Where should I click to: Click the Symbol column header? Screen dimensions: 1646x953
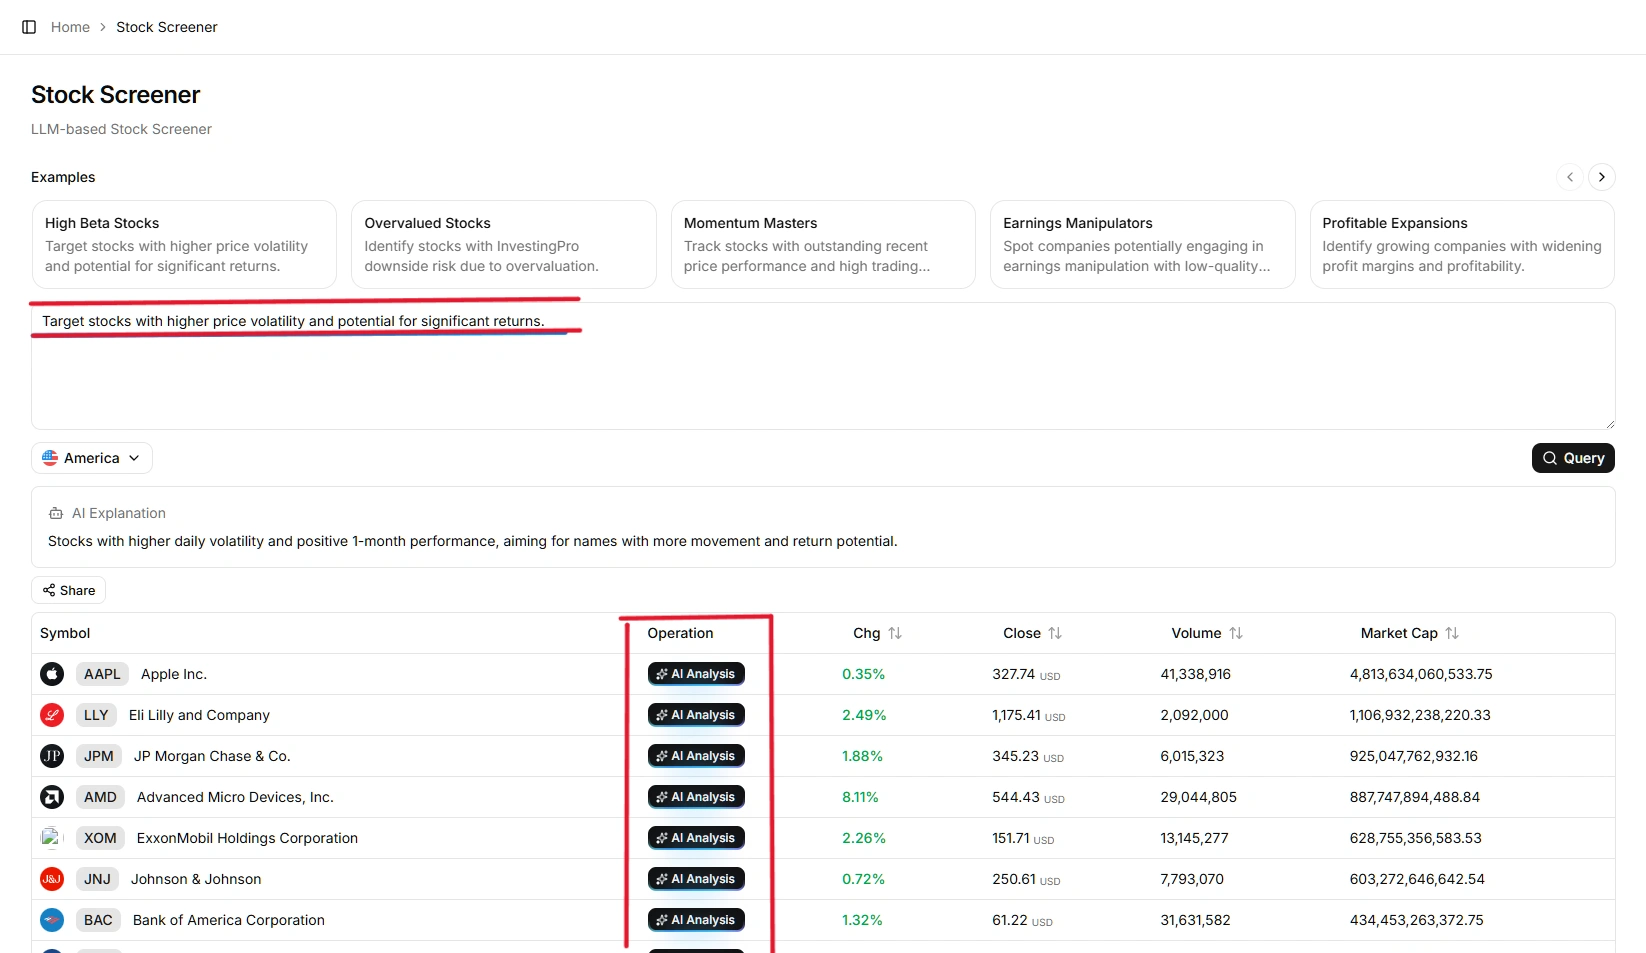[65, 633]
